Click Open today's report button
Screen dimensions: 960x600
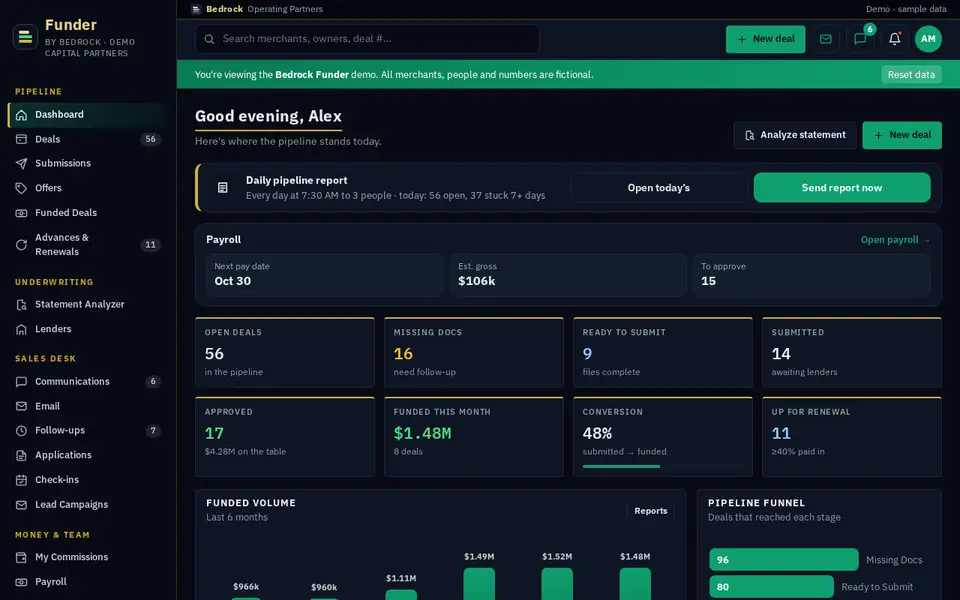[659, 188]
